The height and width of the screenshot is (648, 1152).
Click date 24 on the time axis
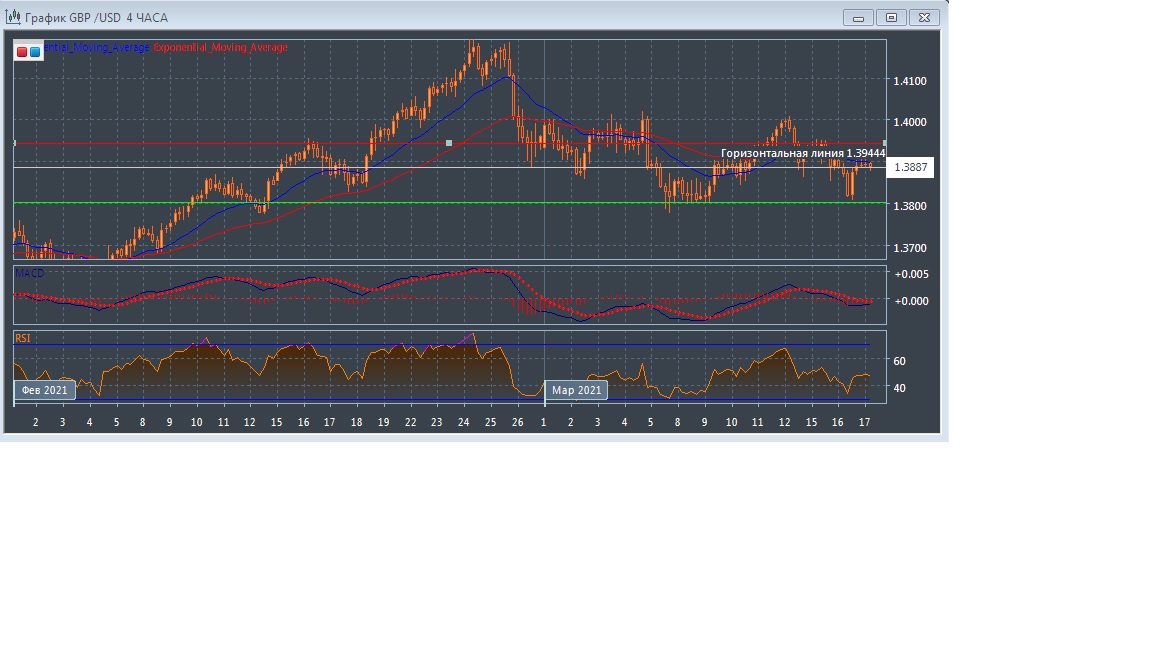point(464,423)
